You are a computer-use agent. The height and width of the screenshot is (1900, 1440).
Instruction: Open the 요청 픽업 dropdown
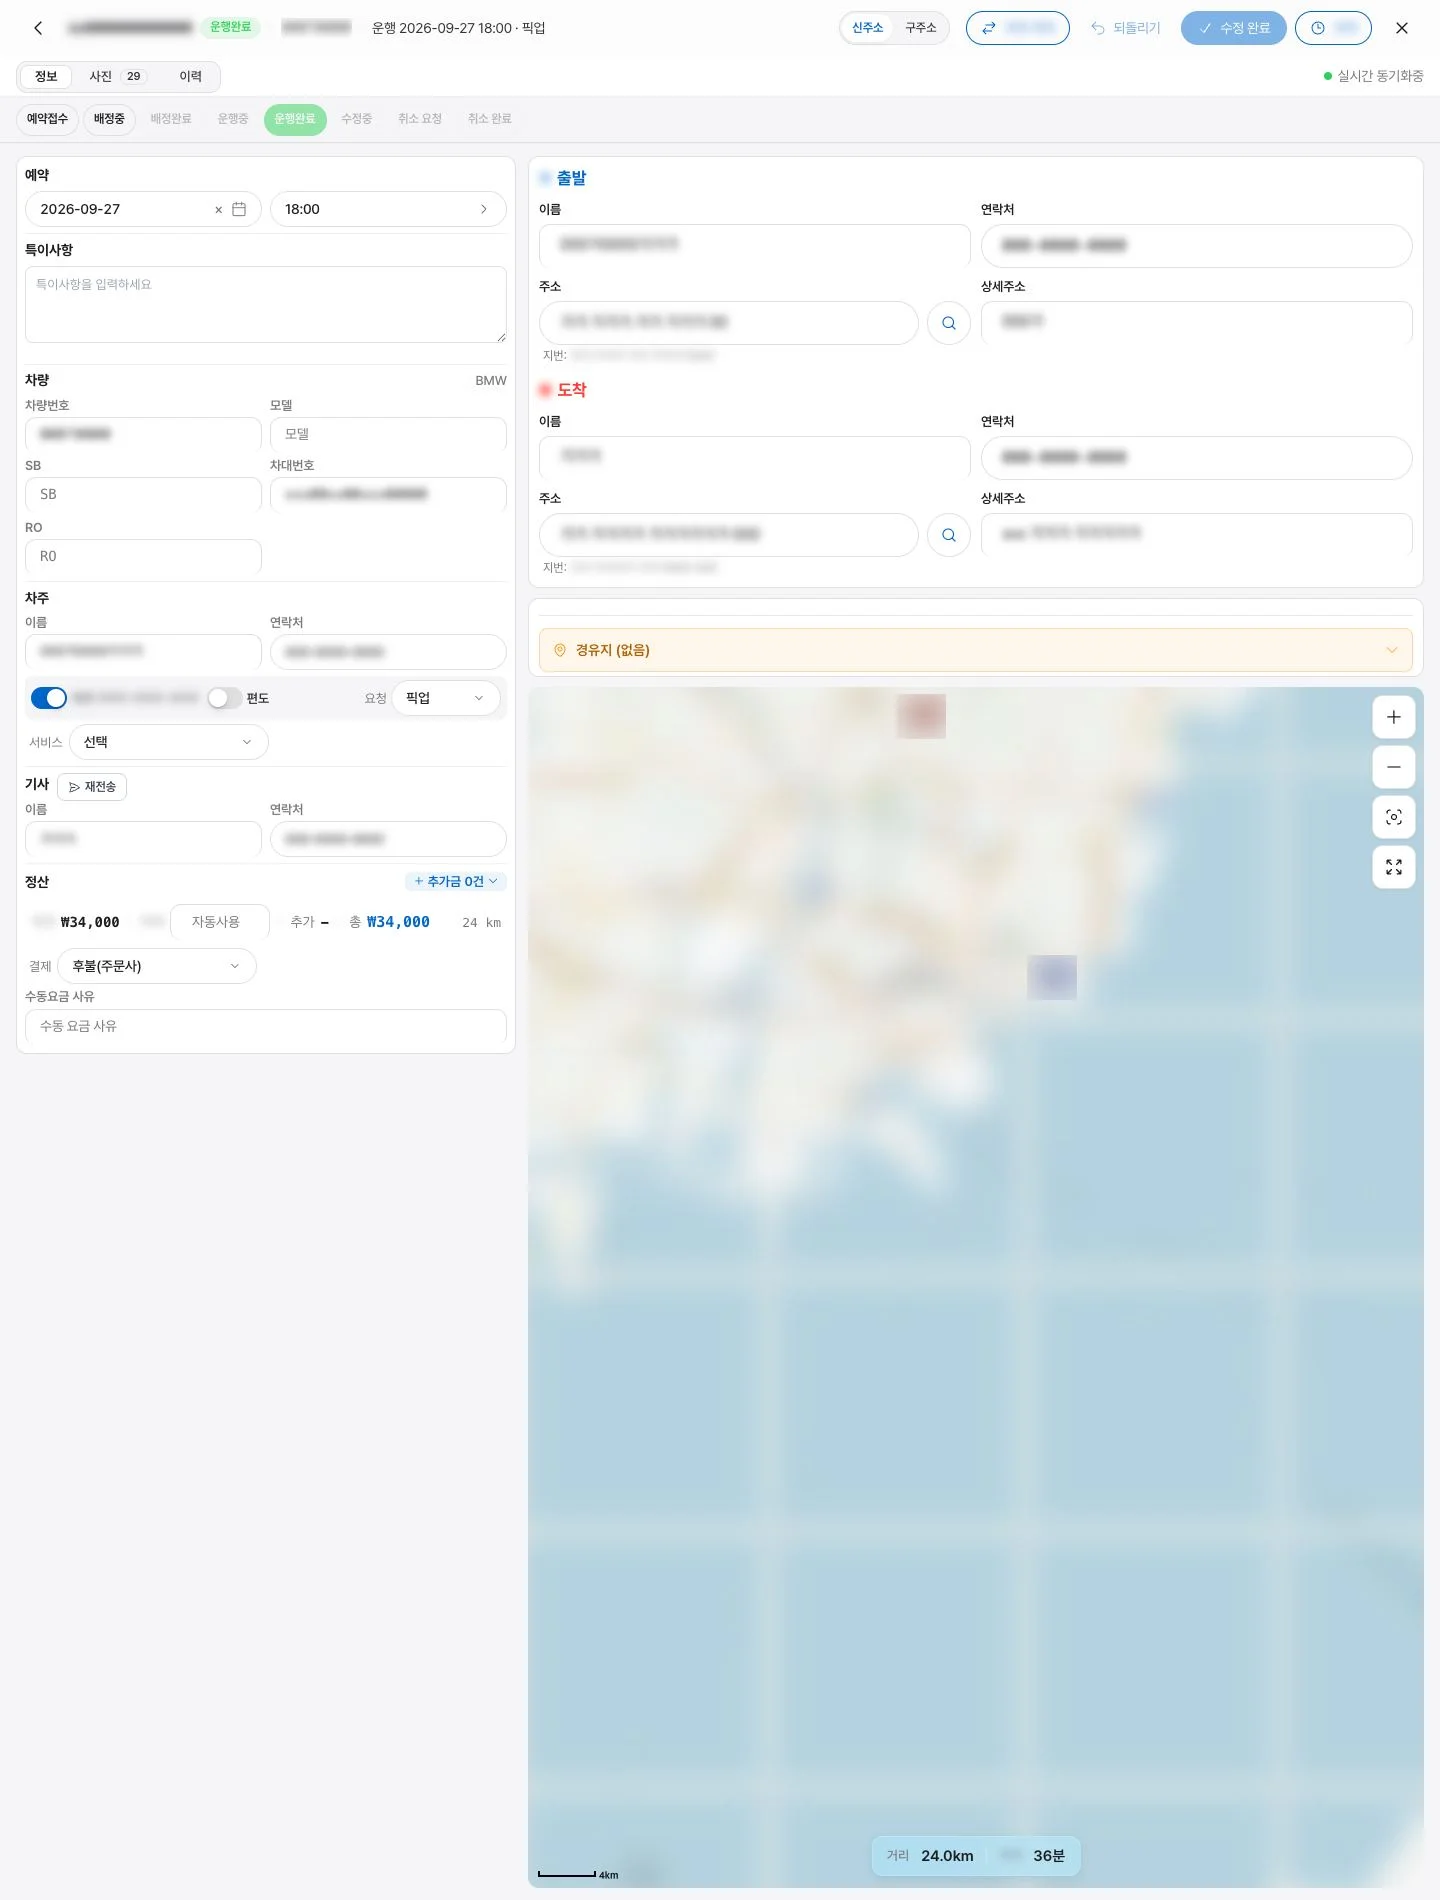[x=446, y=698]
